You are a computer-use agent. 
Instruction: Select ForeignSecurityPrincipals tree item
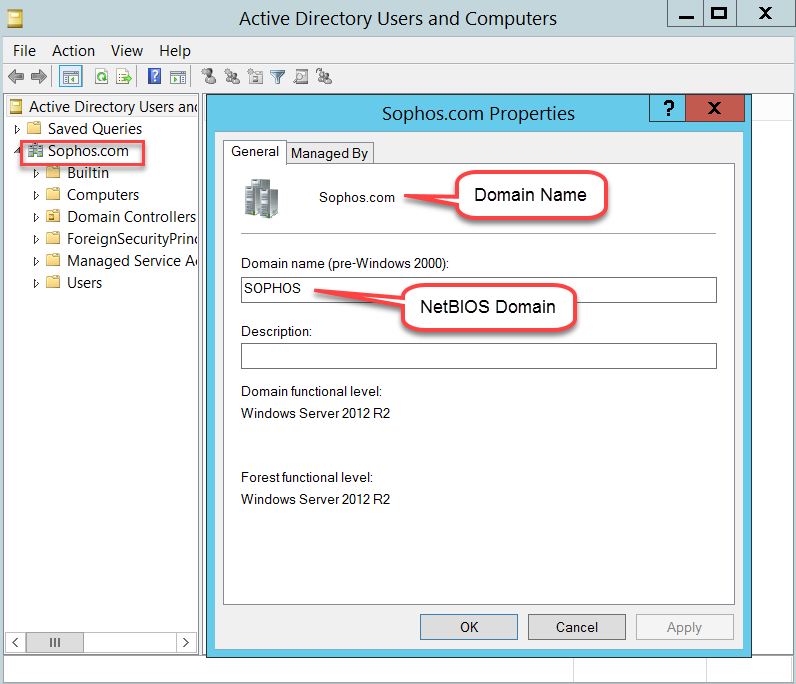click(x=132, y=239)
